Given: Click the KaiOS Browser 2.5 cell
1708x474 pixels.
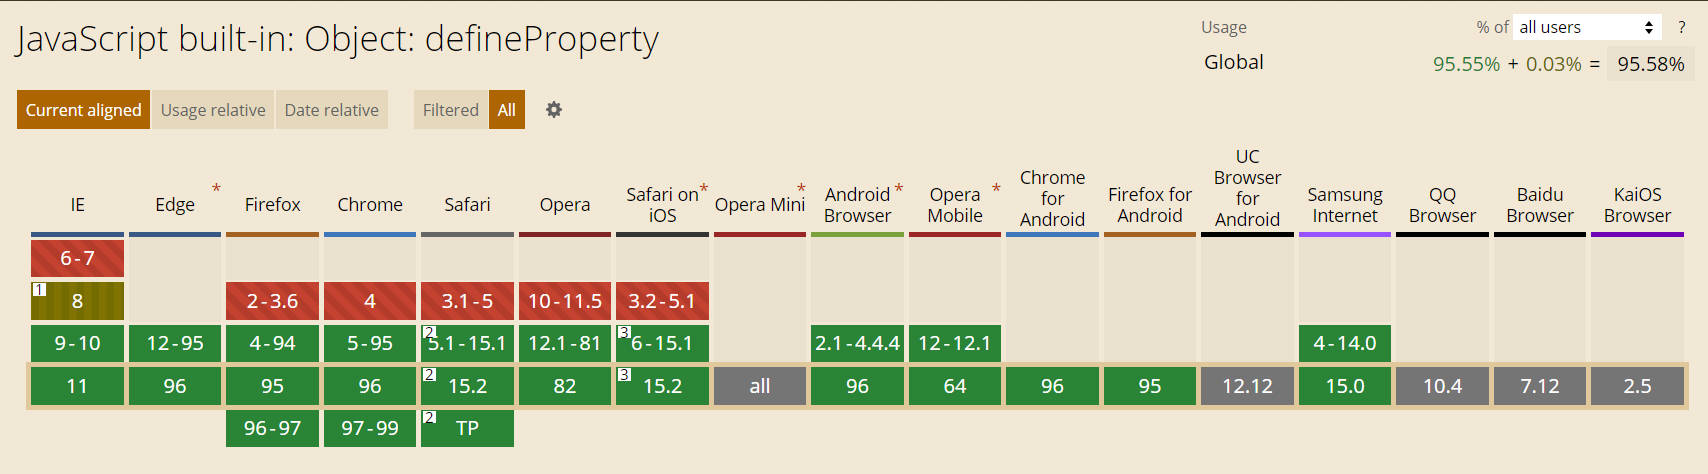Looking at the screenshot, I should (x=1637, y=386).
